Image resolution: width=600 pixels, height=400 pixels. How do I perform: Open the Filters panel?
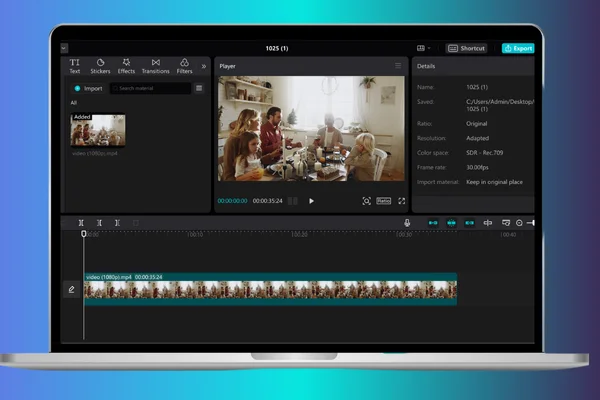coord(184,66)
